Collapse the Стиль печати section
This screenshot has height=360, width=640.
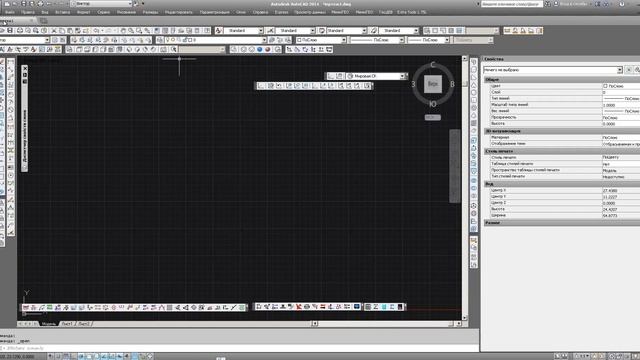pos(562,151)
